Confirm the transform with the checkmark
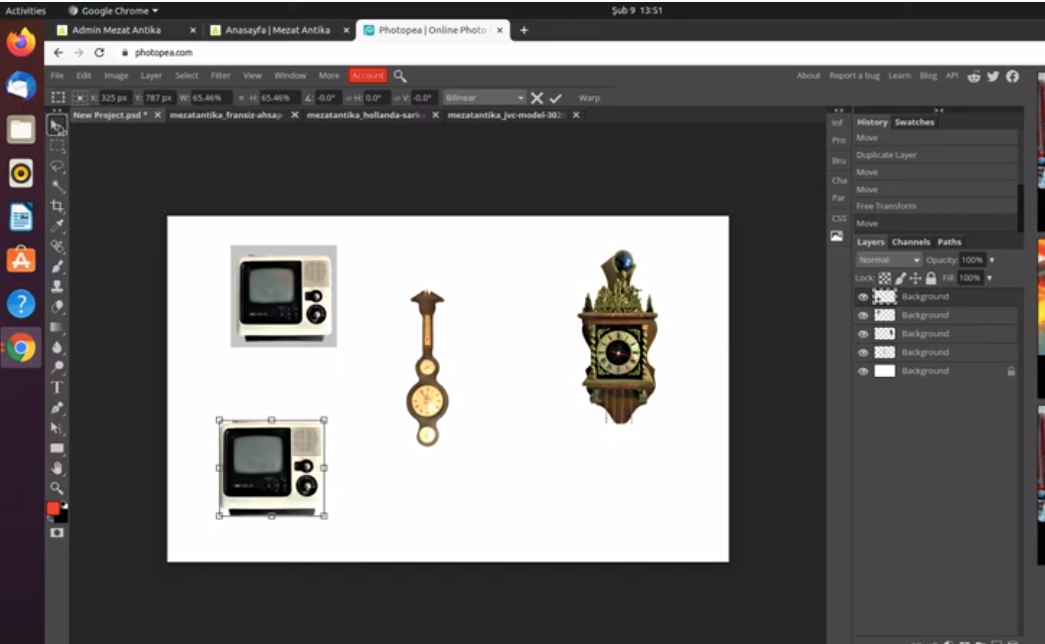This screenshot has width=1045, height=644. (x=556, y=98)
